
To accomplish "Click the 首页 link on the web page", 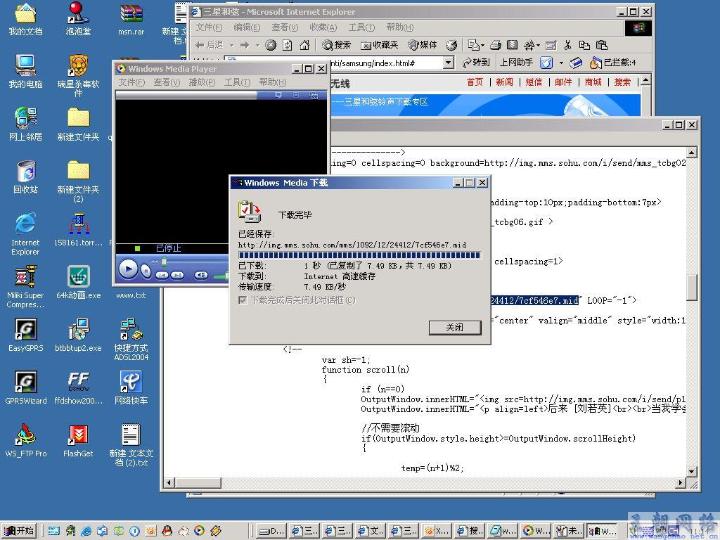I will click(x=475, y=82).
